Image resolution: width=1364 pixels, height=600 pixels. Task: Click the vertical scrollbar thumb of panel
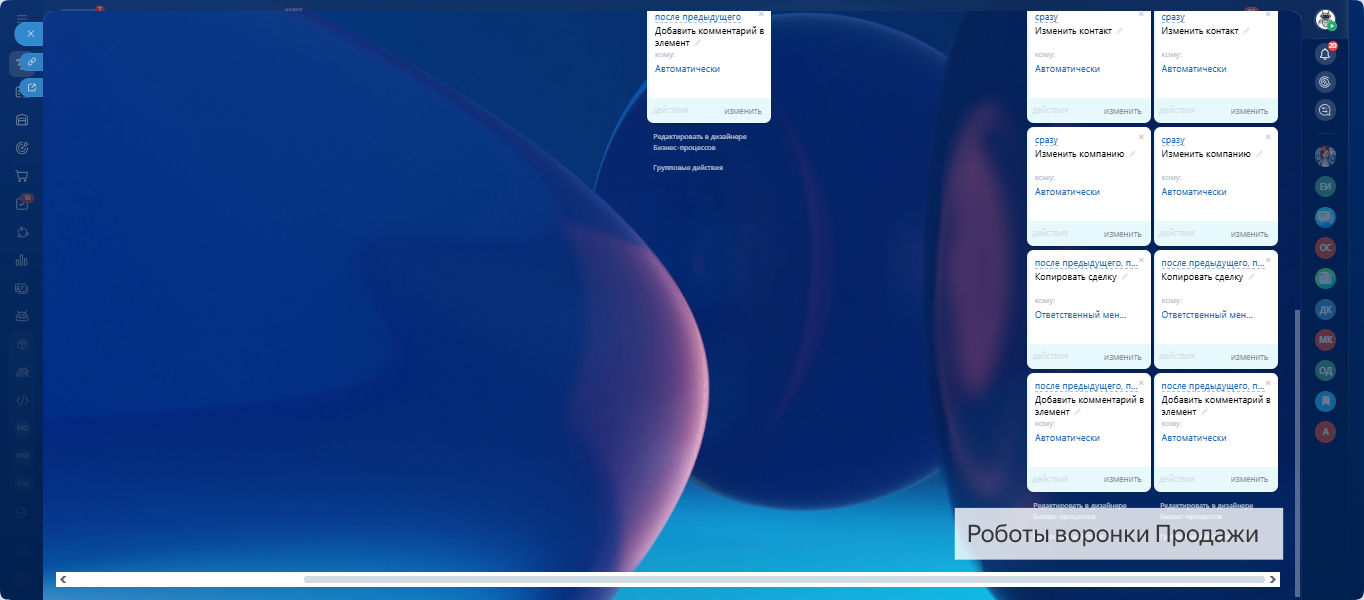[1297, 451]
